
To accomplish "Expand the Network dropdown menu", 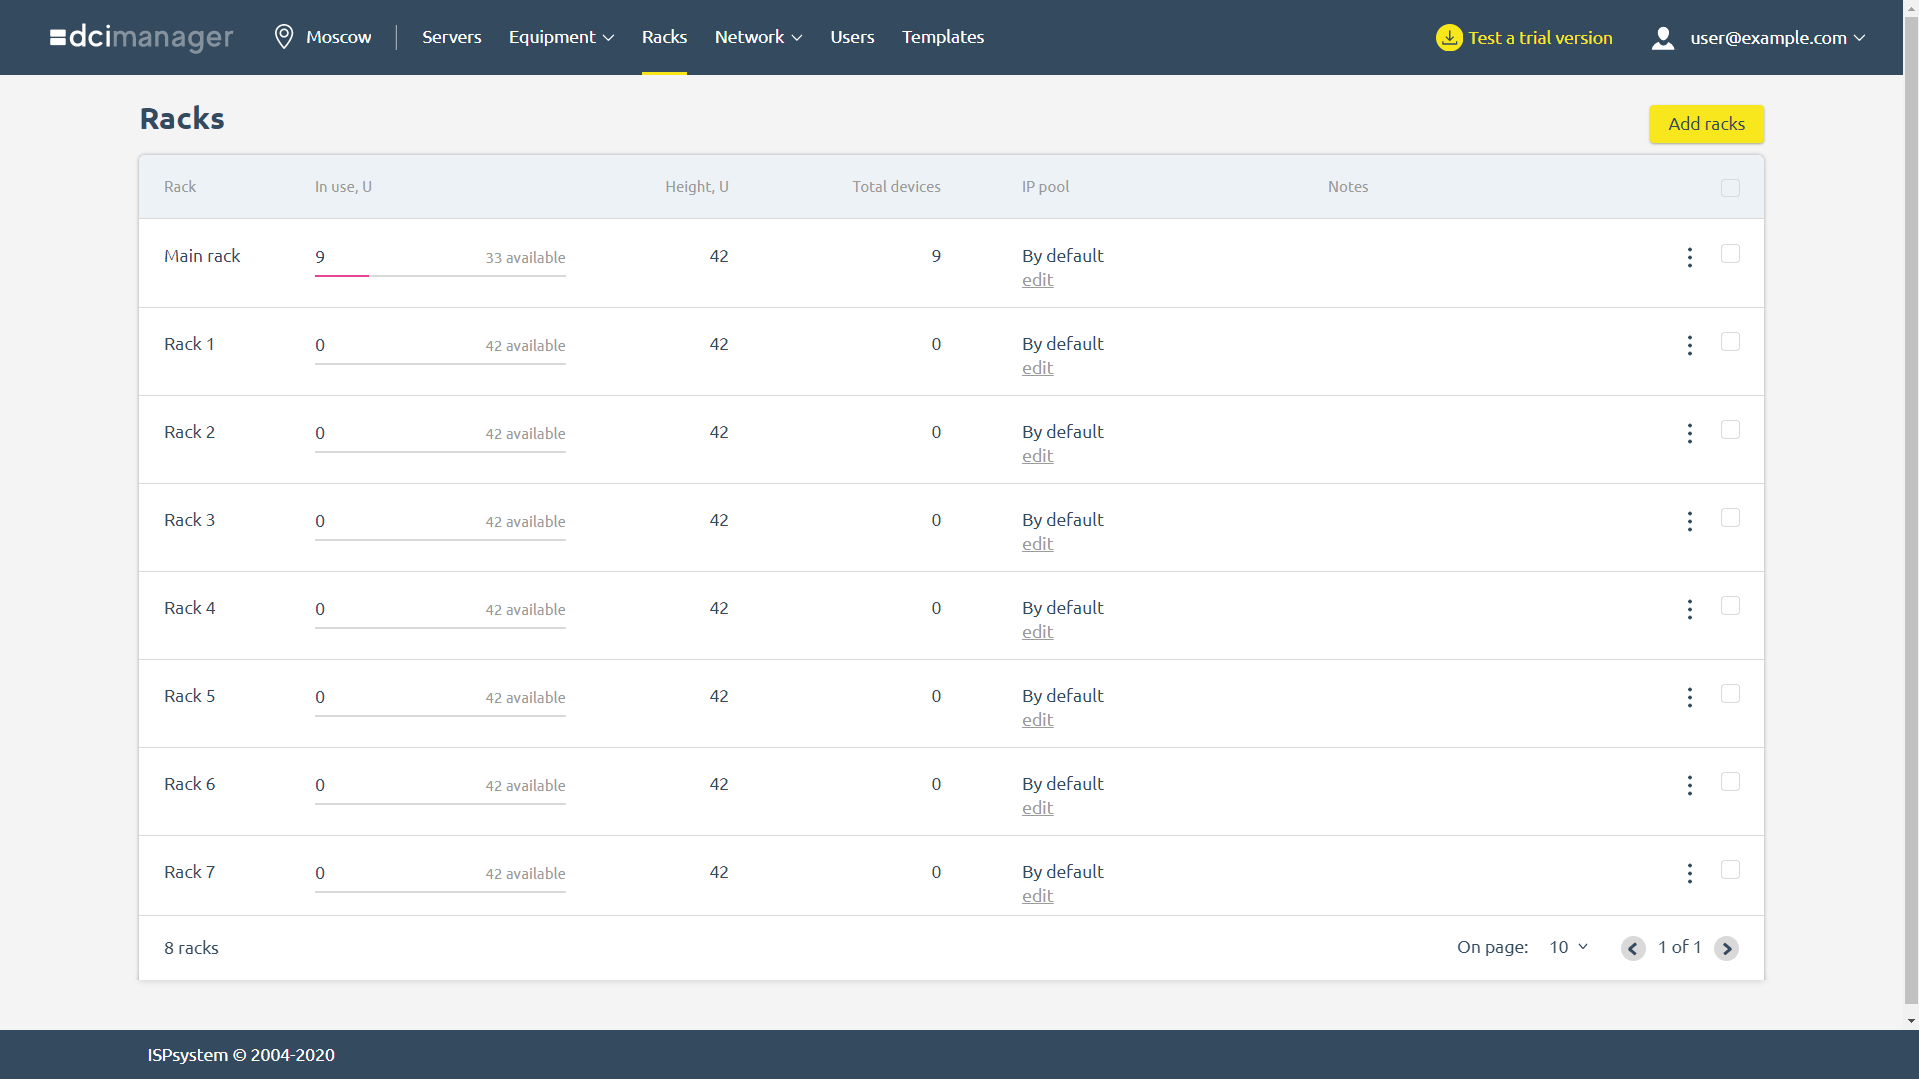I will click(x=758, y=37).
